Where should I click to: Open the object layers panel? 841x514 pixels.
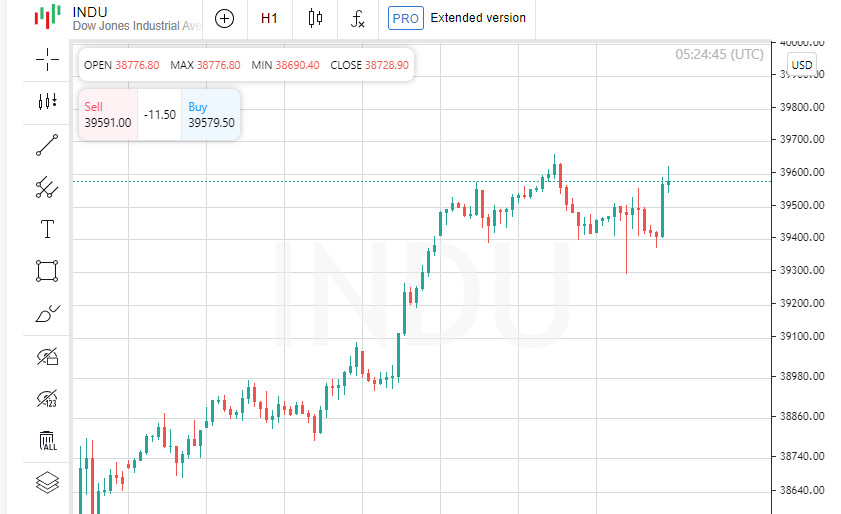pos(47,483)
